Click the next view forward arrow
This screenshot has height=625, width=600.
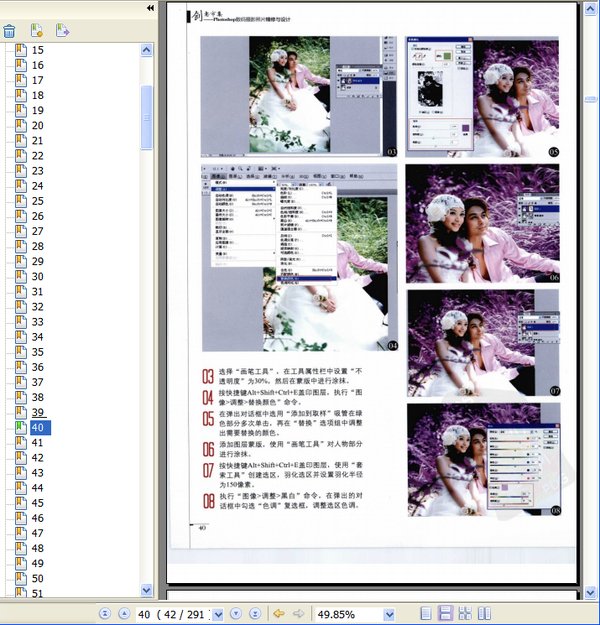298,613
